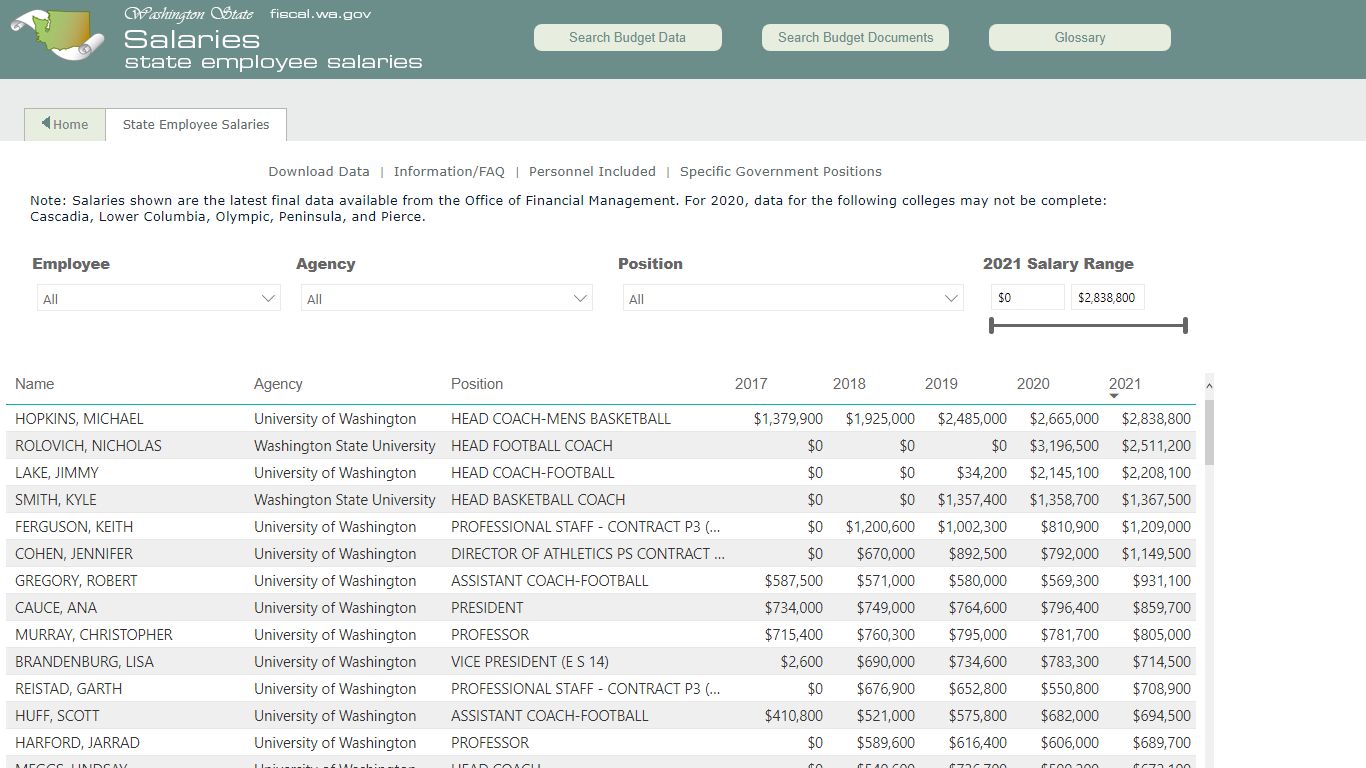Screen dimensions: 1366x768
Task: Follow the Download Data link
Action: [x=319, y=172]
